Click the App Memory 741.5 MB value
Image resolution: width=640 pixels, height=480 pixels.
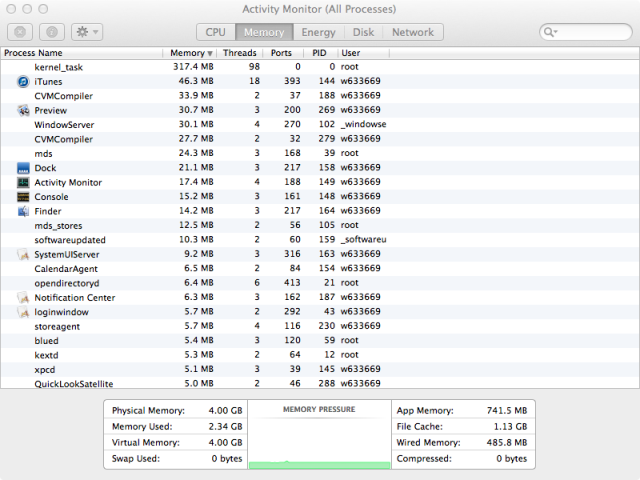click(507, 410)
